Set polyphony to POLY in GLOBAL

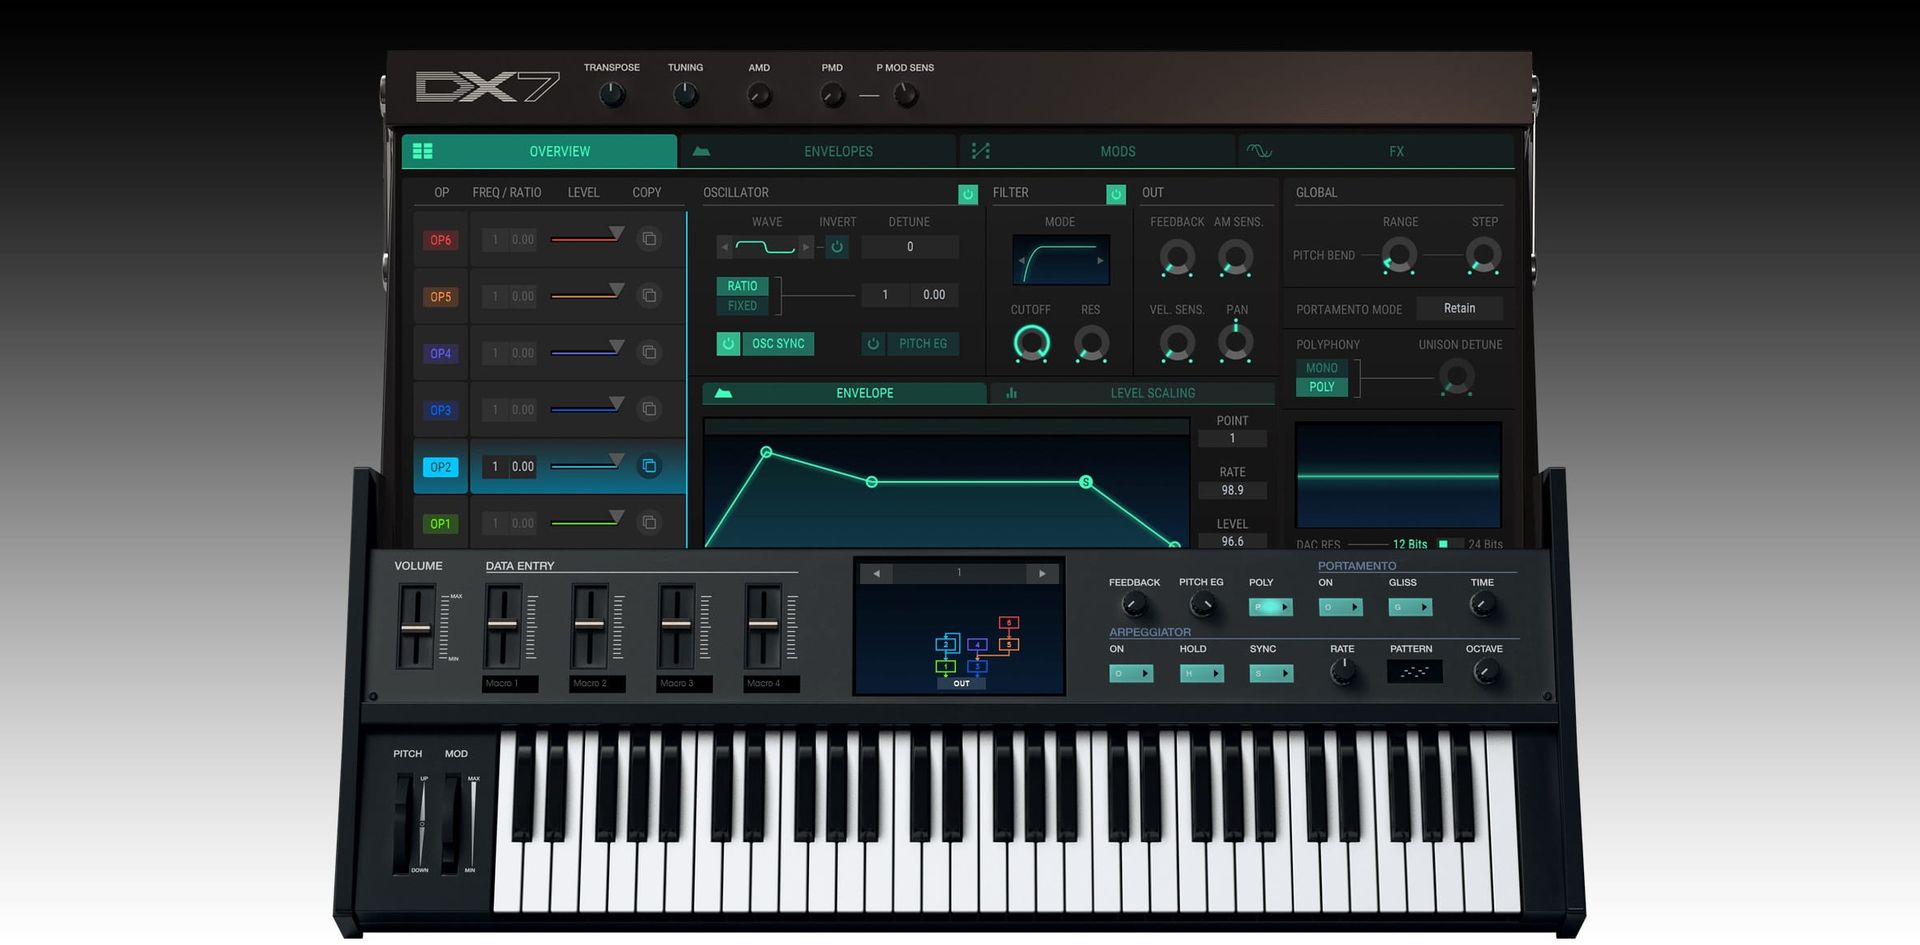click(1322, 387)
